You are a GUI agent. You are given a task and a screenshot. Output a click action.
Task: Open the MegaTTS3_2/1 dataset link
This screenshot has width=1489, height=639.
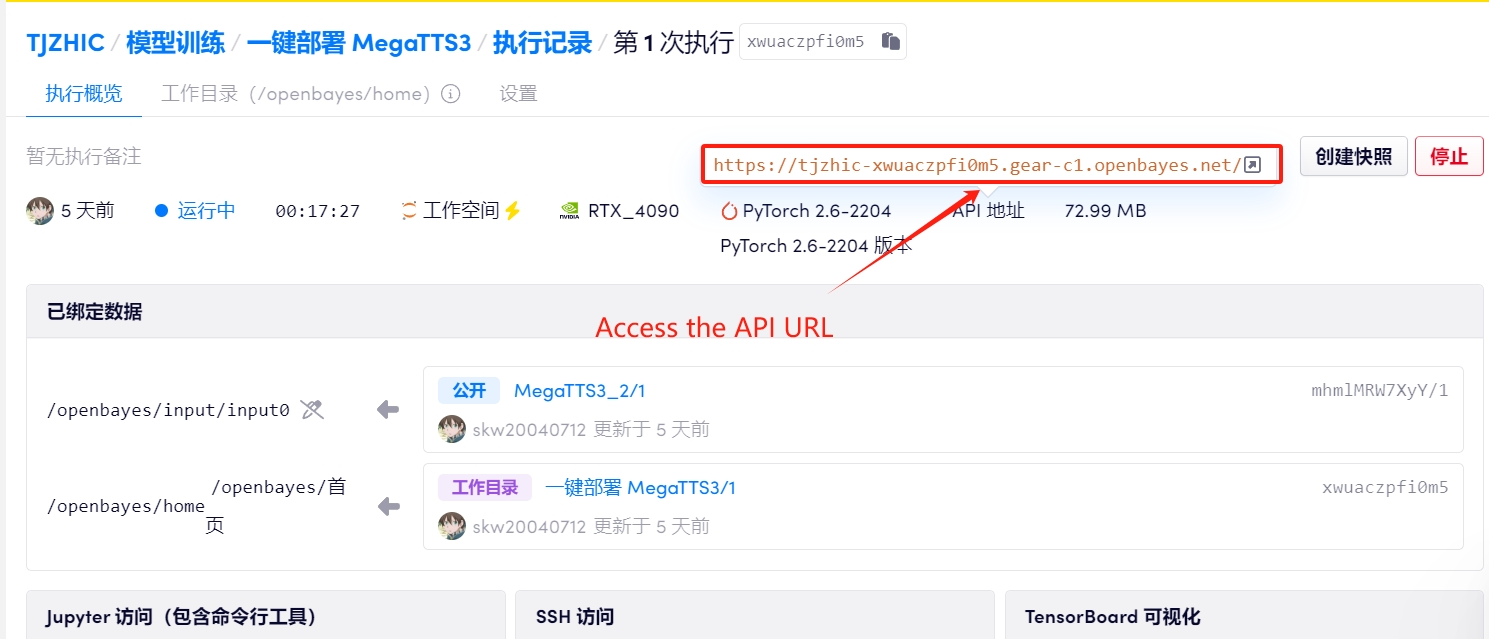coord(579,391)
